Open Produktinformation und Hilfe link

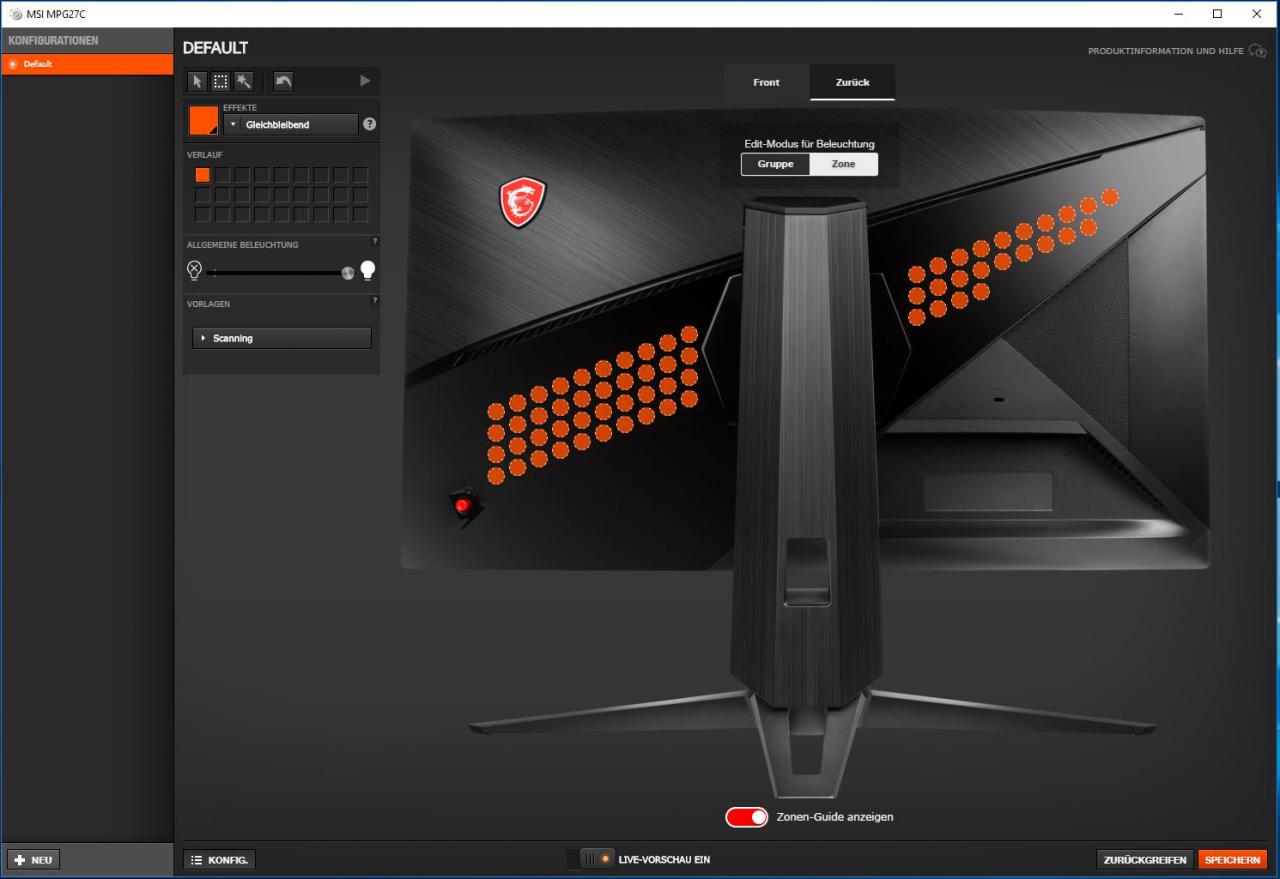pyautogui.click(x=1166, y=51)
